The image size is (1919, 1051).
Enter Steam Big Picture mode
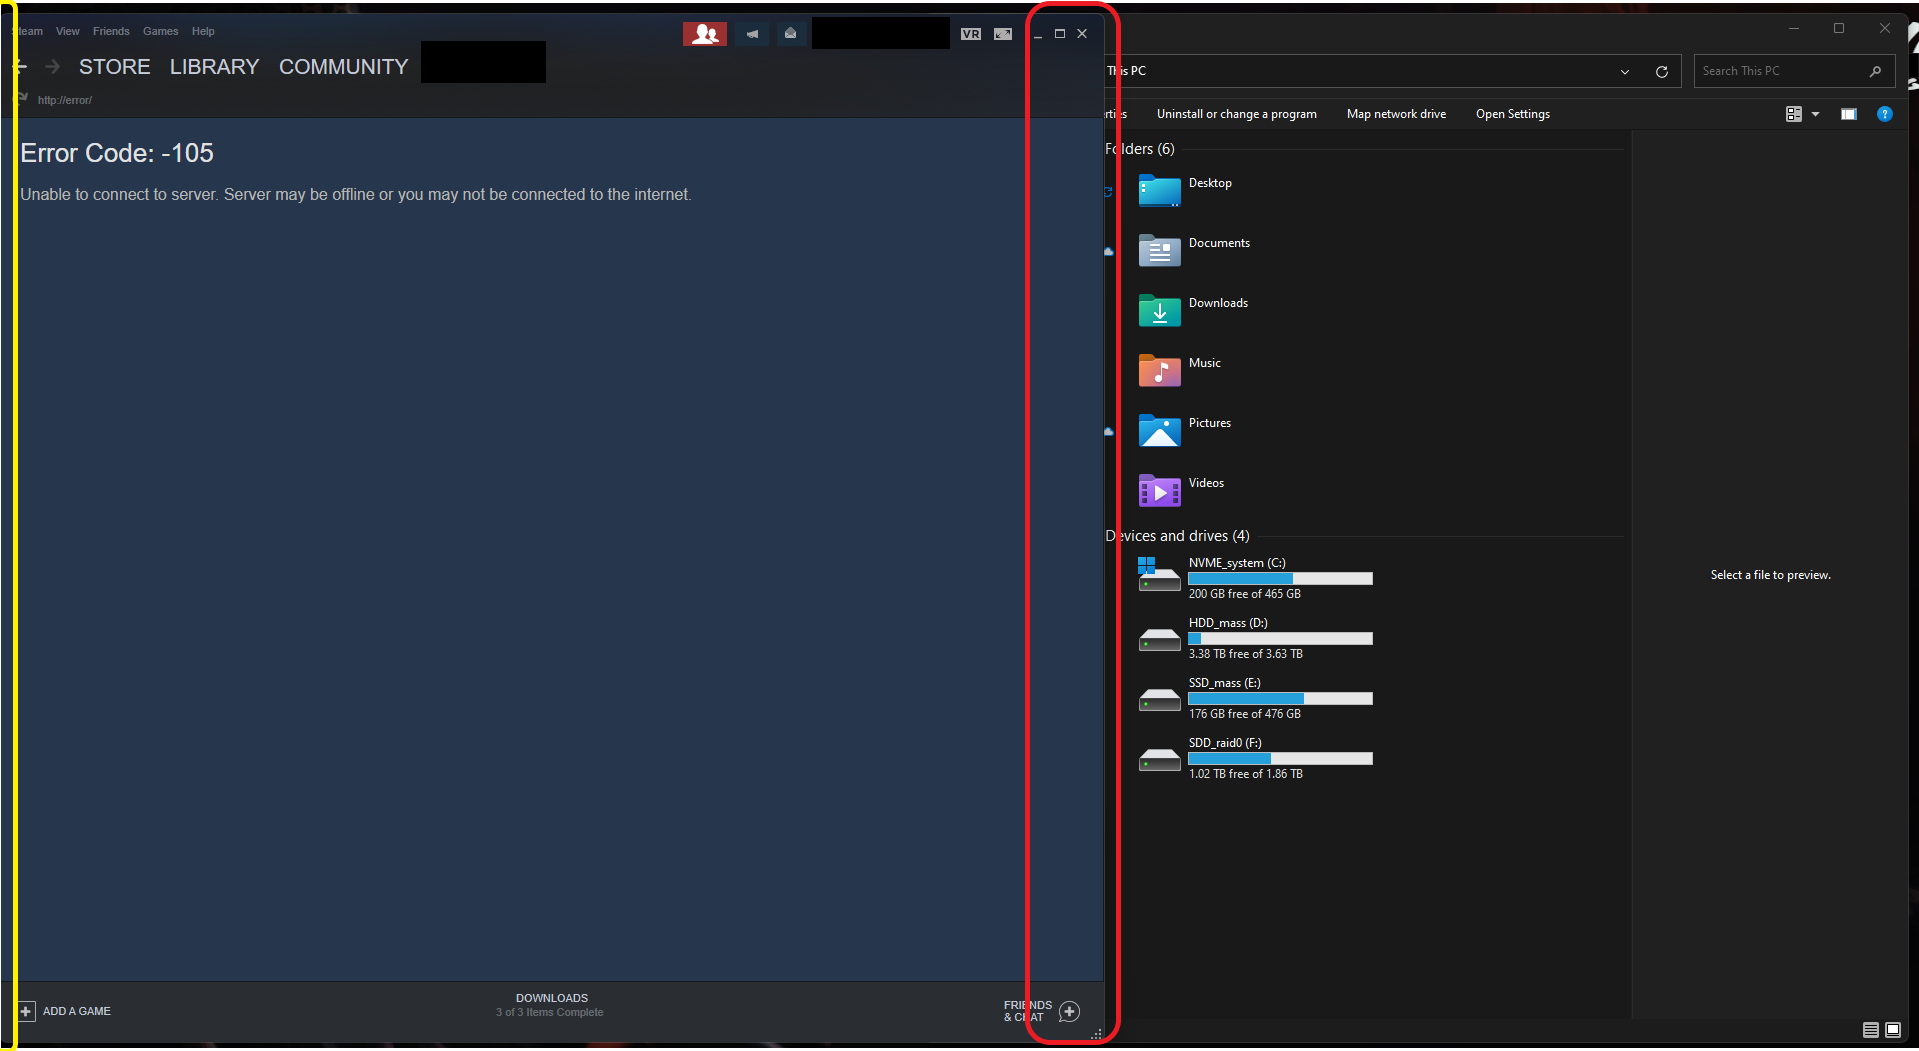tap(1003, 34)
